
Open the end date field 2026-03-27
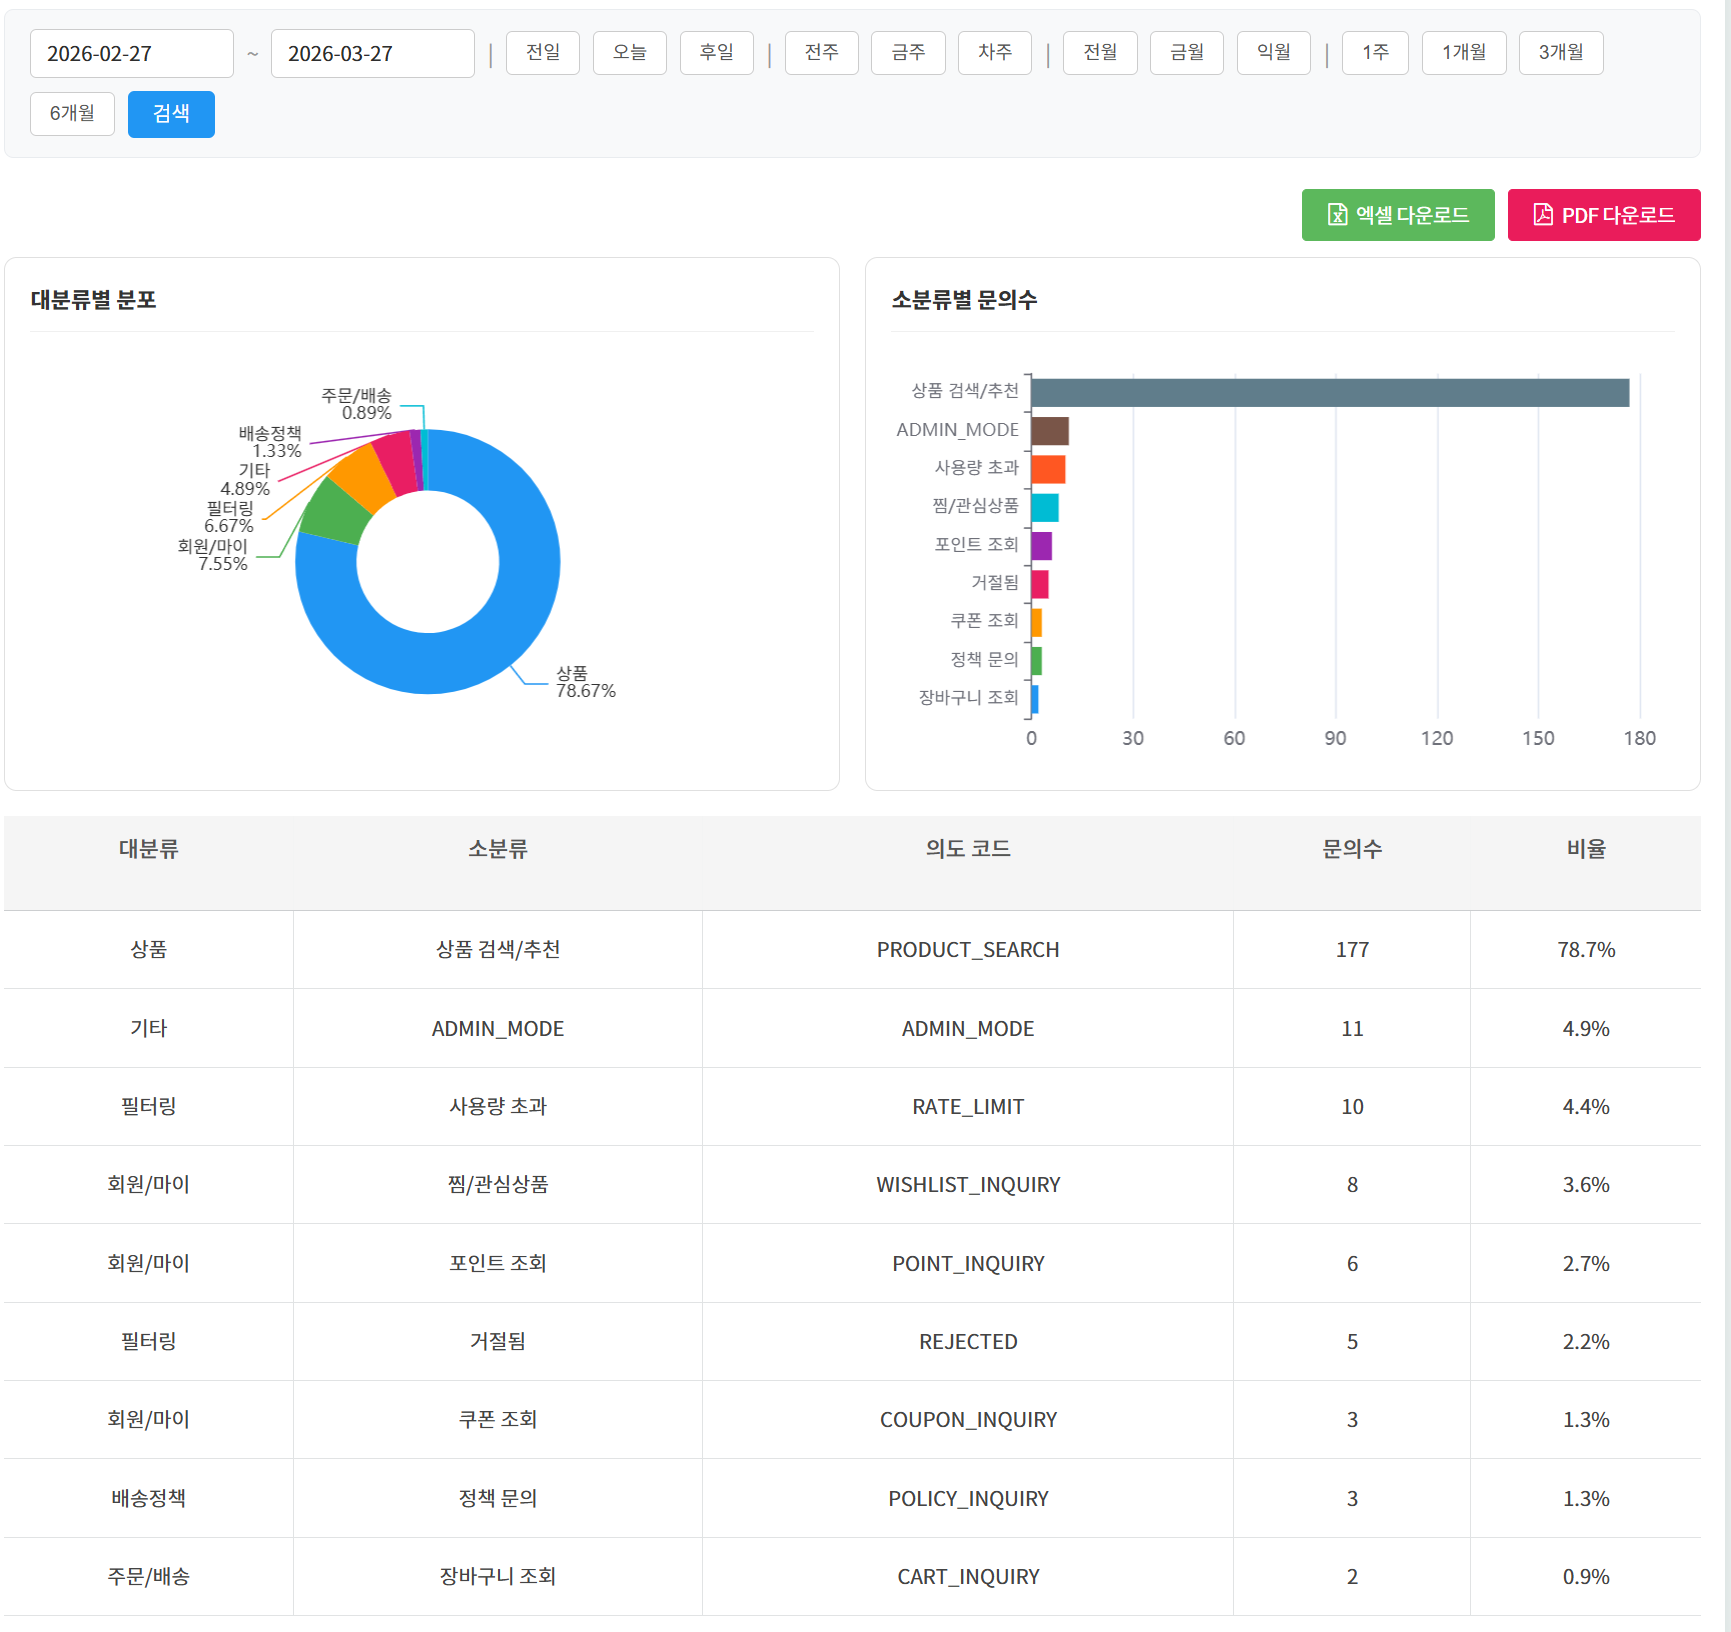(x=372, y=54)
